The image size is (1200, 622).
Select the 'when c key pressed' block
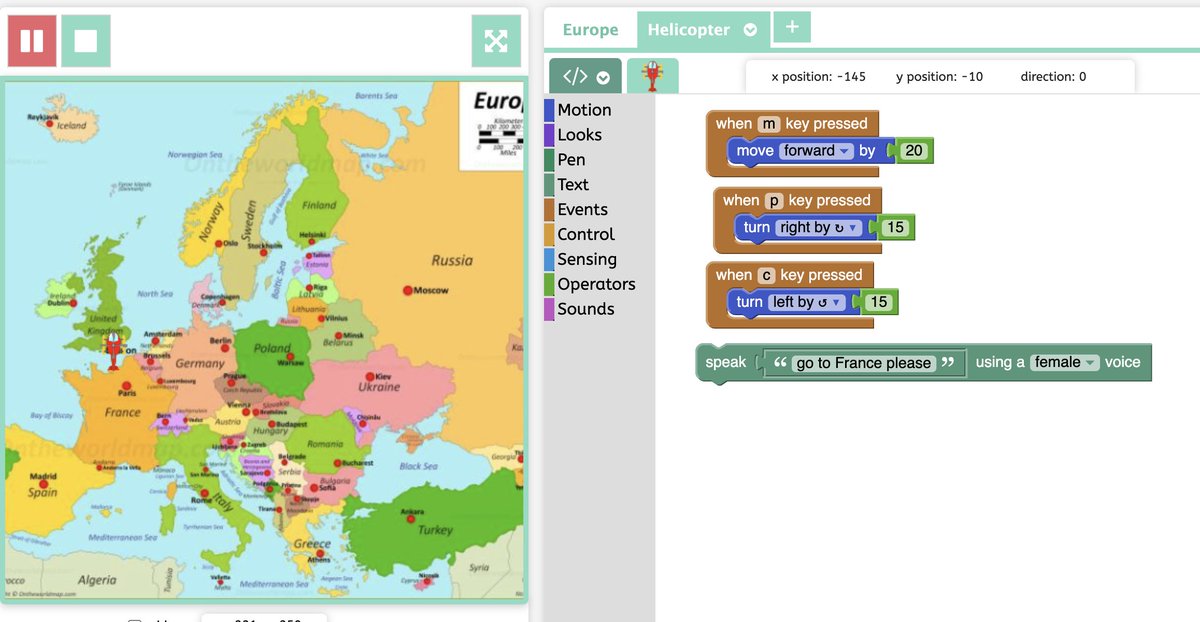point(789,275)
